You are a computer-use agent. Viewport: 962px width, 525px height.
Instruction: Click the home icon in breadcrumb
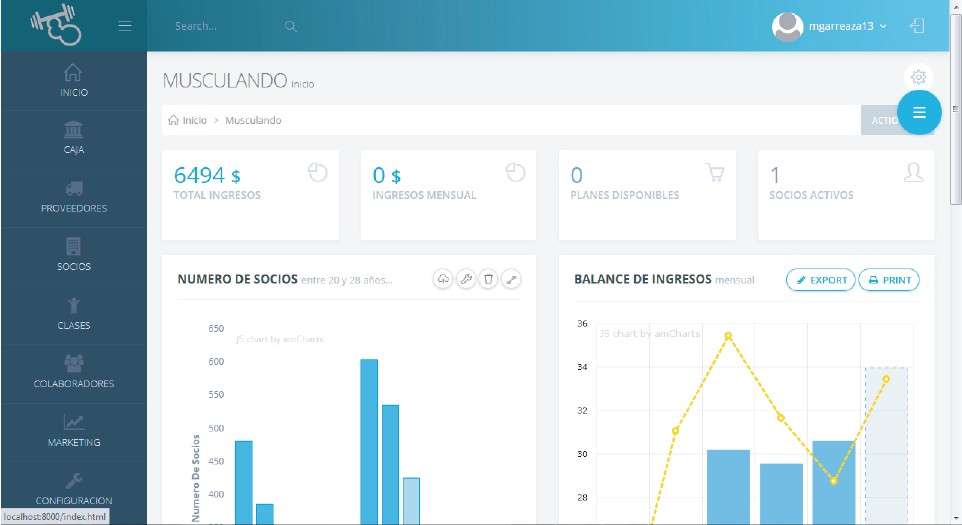click(174, 120)
